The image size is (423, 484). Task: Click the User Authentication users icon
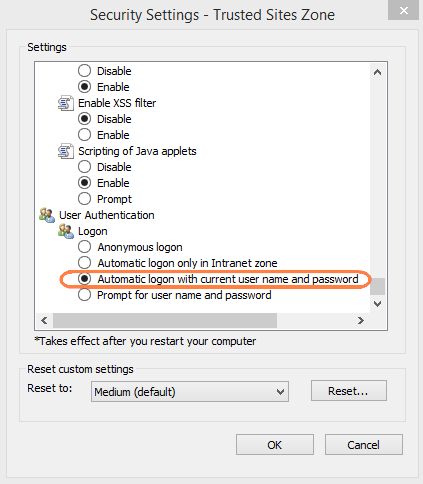[x=47, y=215]
